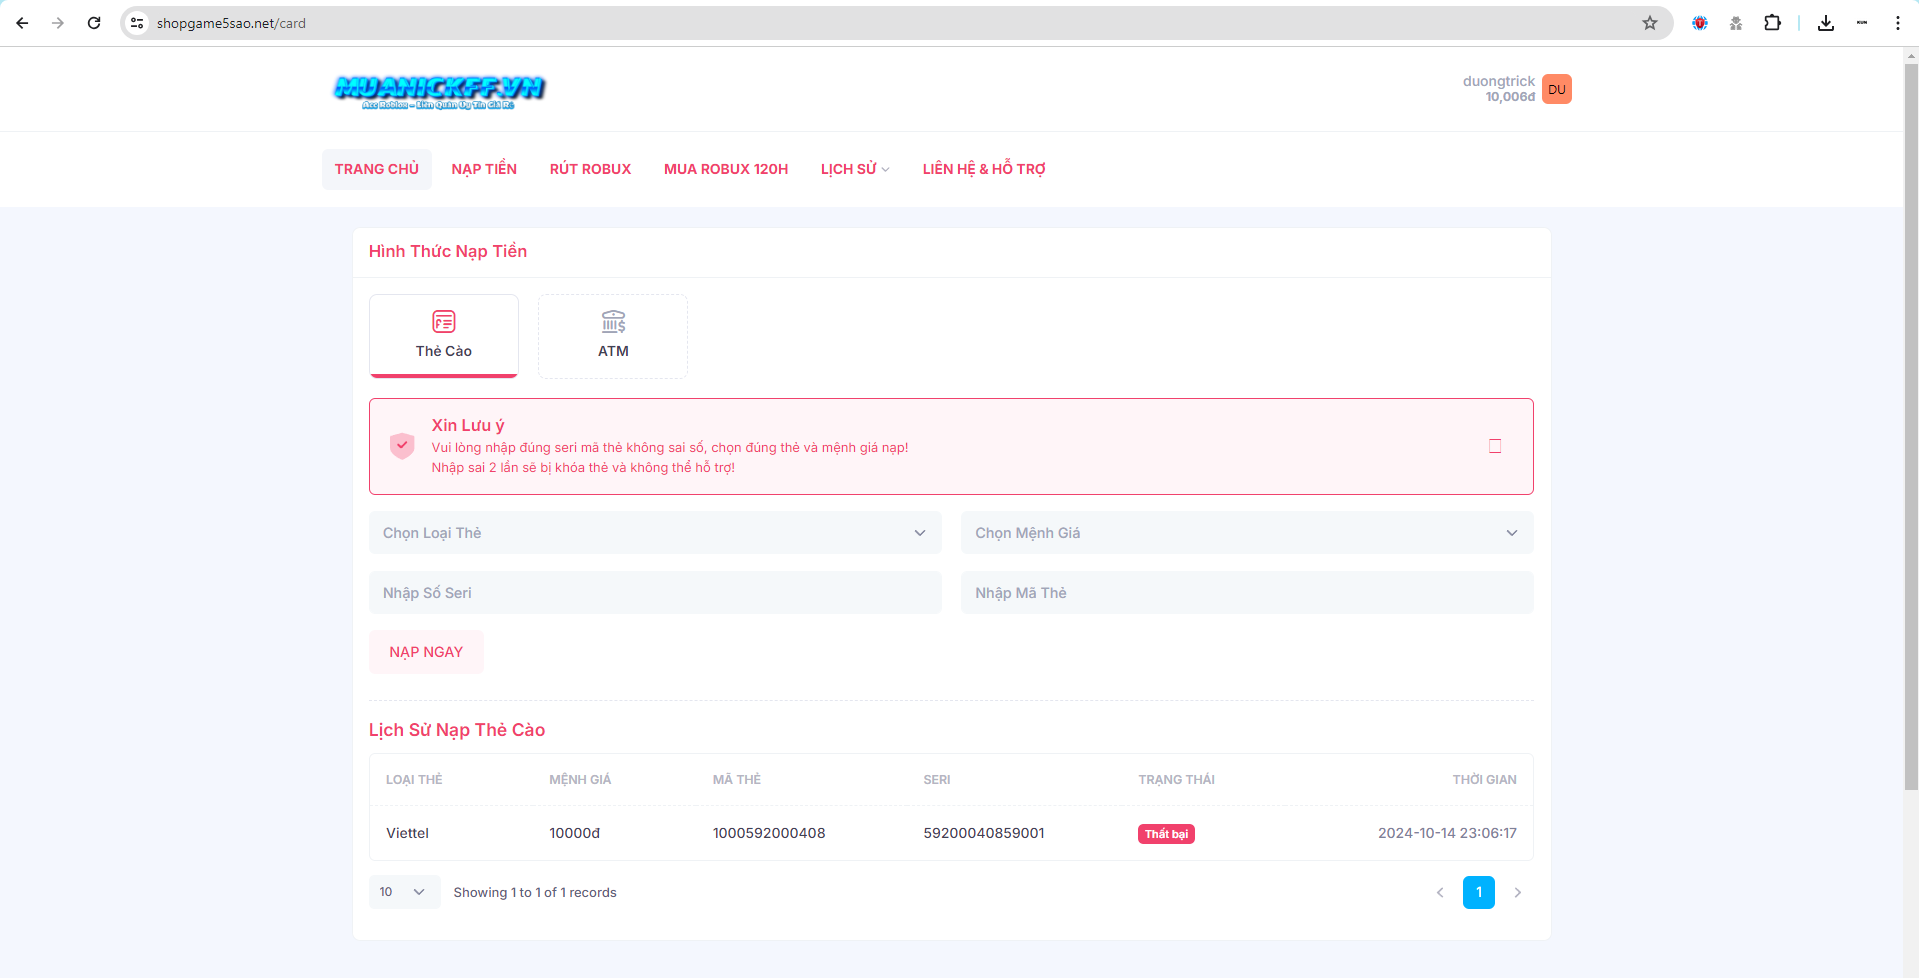This screenshot has height=978, width=1919.
Task: Switch to the ATM payment method
Action: [613, 335]
